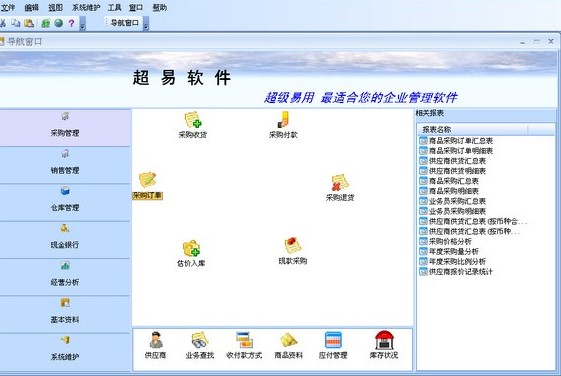
Task: Select 仓库管理 in the left sidebar
Action: (x=65, y=202)
